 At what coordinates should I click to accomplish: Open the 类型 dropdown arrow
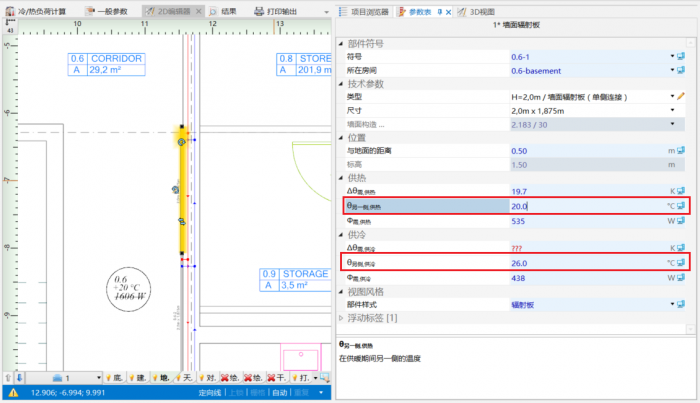tap(671, 96)
